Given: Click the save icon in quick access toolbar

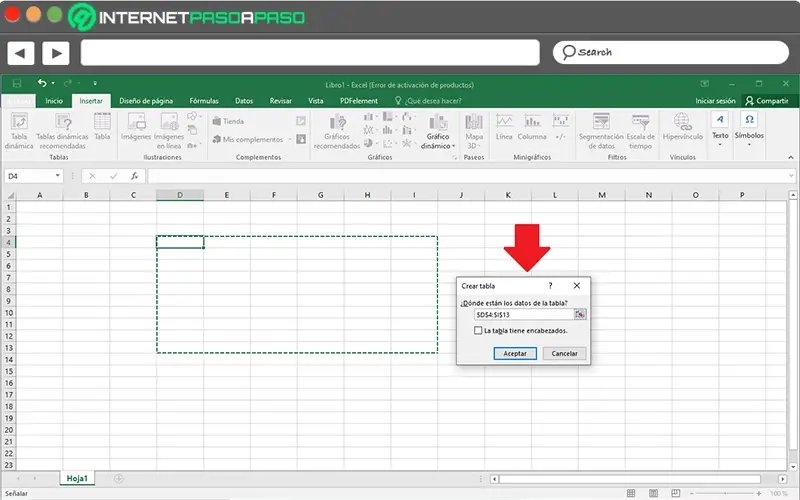Looking at the screenshot, I should 17,83.
